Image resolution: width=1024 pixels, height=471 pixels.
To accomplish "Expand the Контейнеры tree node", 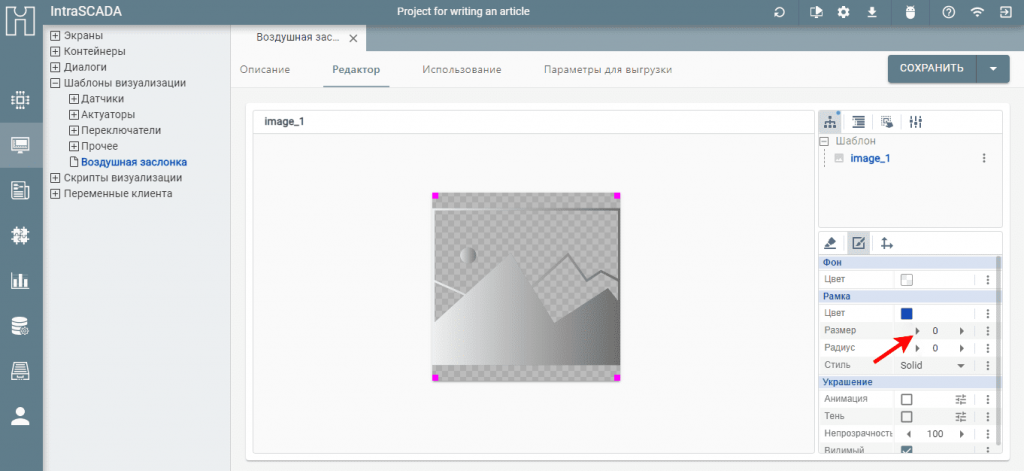I will click(56, 51).
